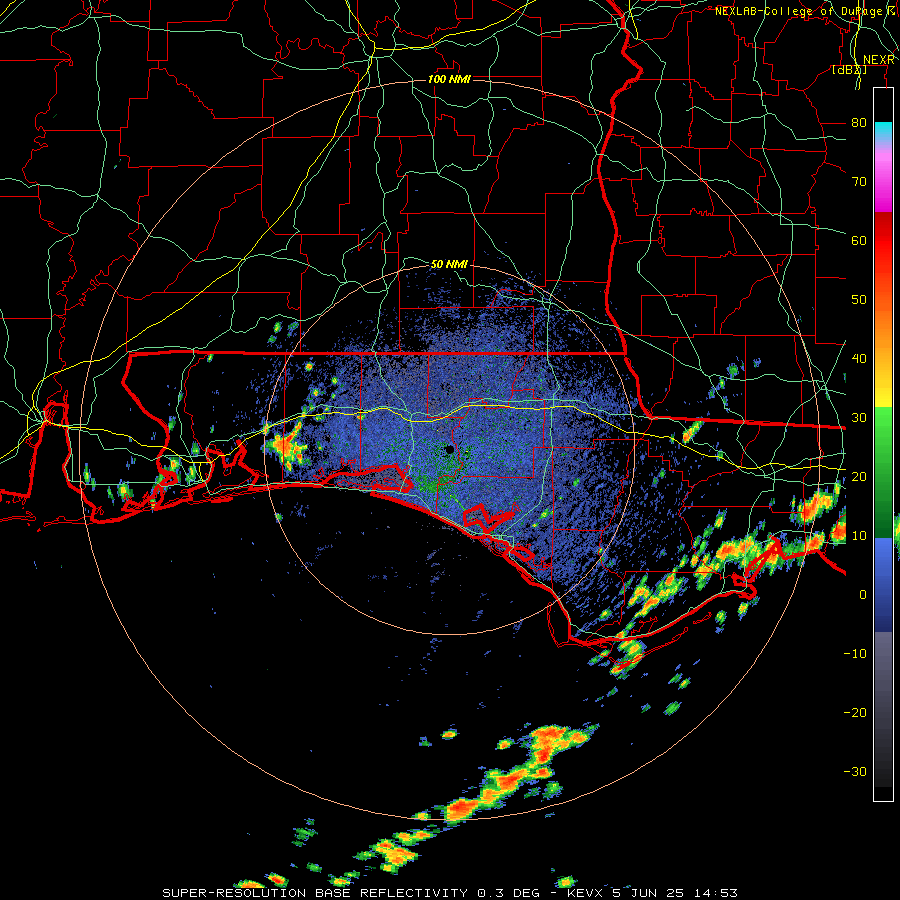
Task: Click the 0.3 DEG elevation text in the footer
Action: coord(509,893)
